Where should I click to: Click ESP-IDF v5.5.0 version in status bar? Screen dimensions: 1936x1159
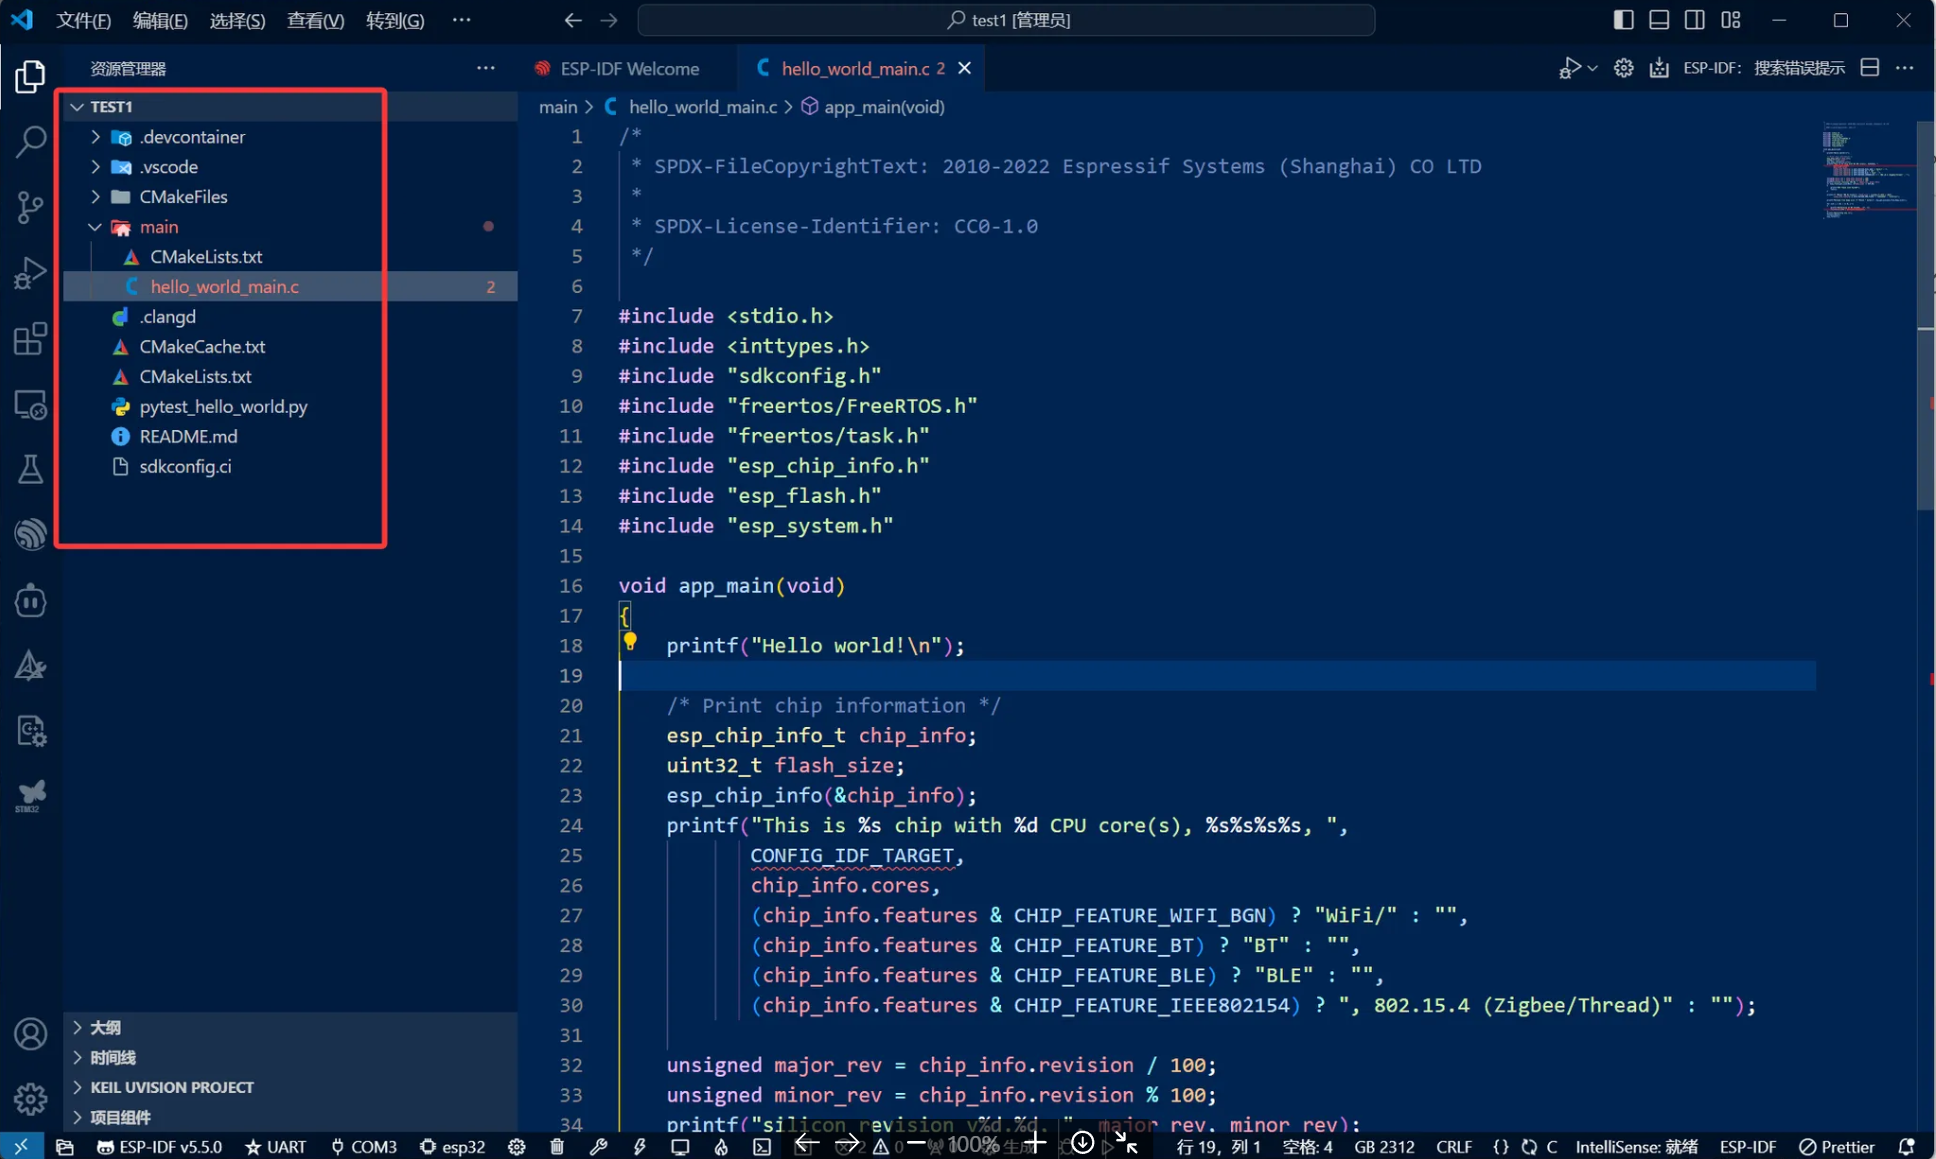click(x=160, y=1147)
